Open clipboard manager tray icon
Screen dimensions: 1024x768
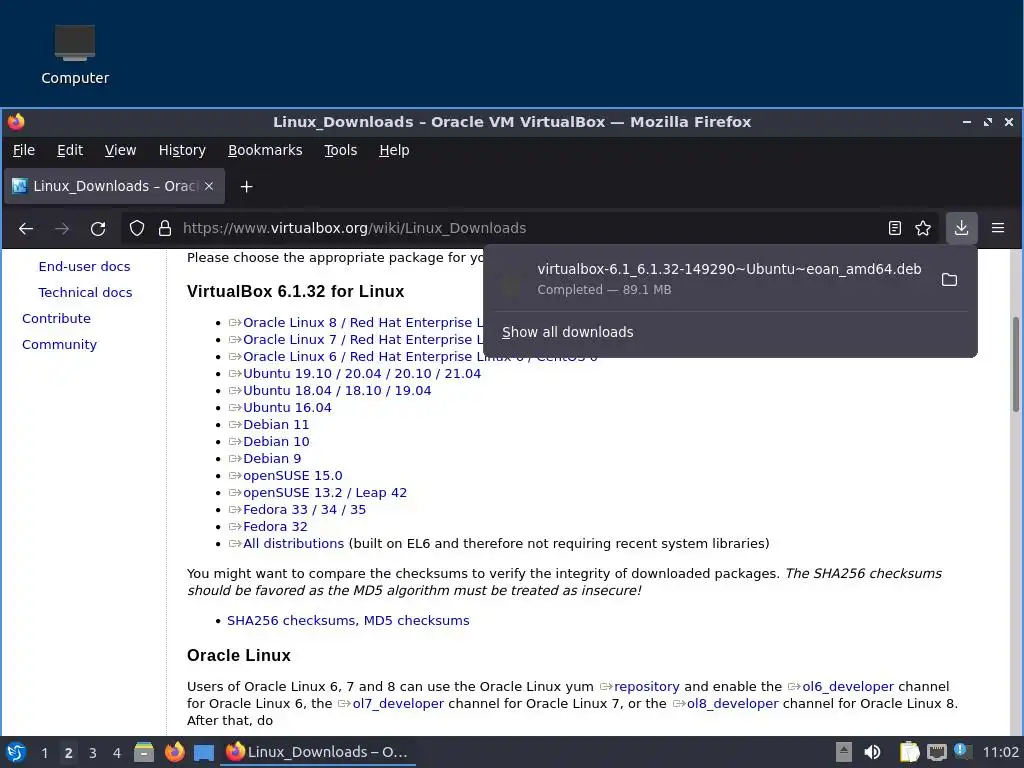909,752
